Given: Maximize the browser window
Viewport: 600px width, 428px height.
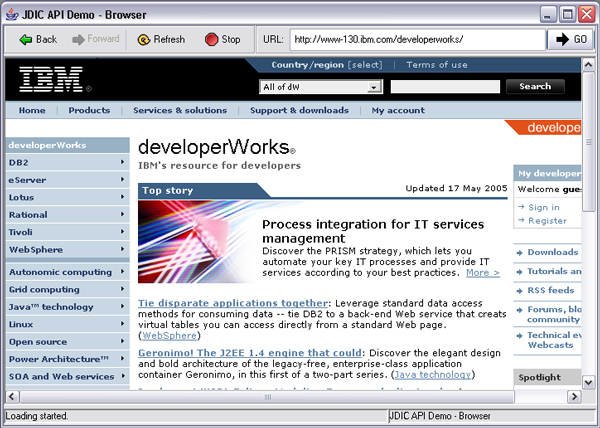Looking at the screenshot, I should (x=568, y=15).
